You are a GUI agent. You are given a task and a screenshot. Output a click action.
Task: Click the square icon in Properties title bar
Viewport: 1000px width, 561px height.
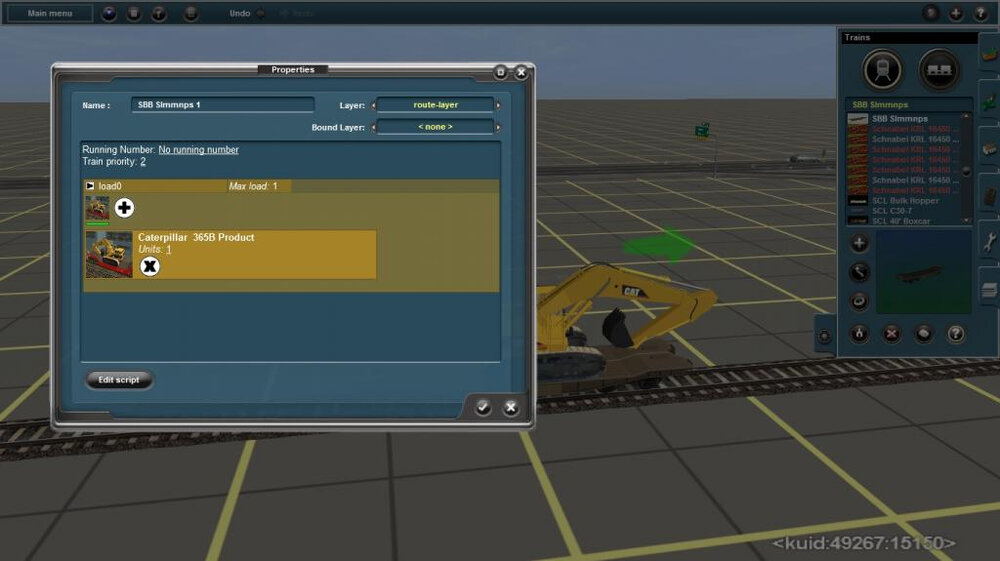[501, 72]
